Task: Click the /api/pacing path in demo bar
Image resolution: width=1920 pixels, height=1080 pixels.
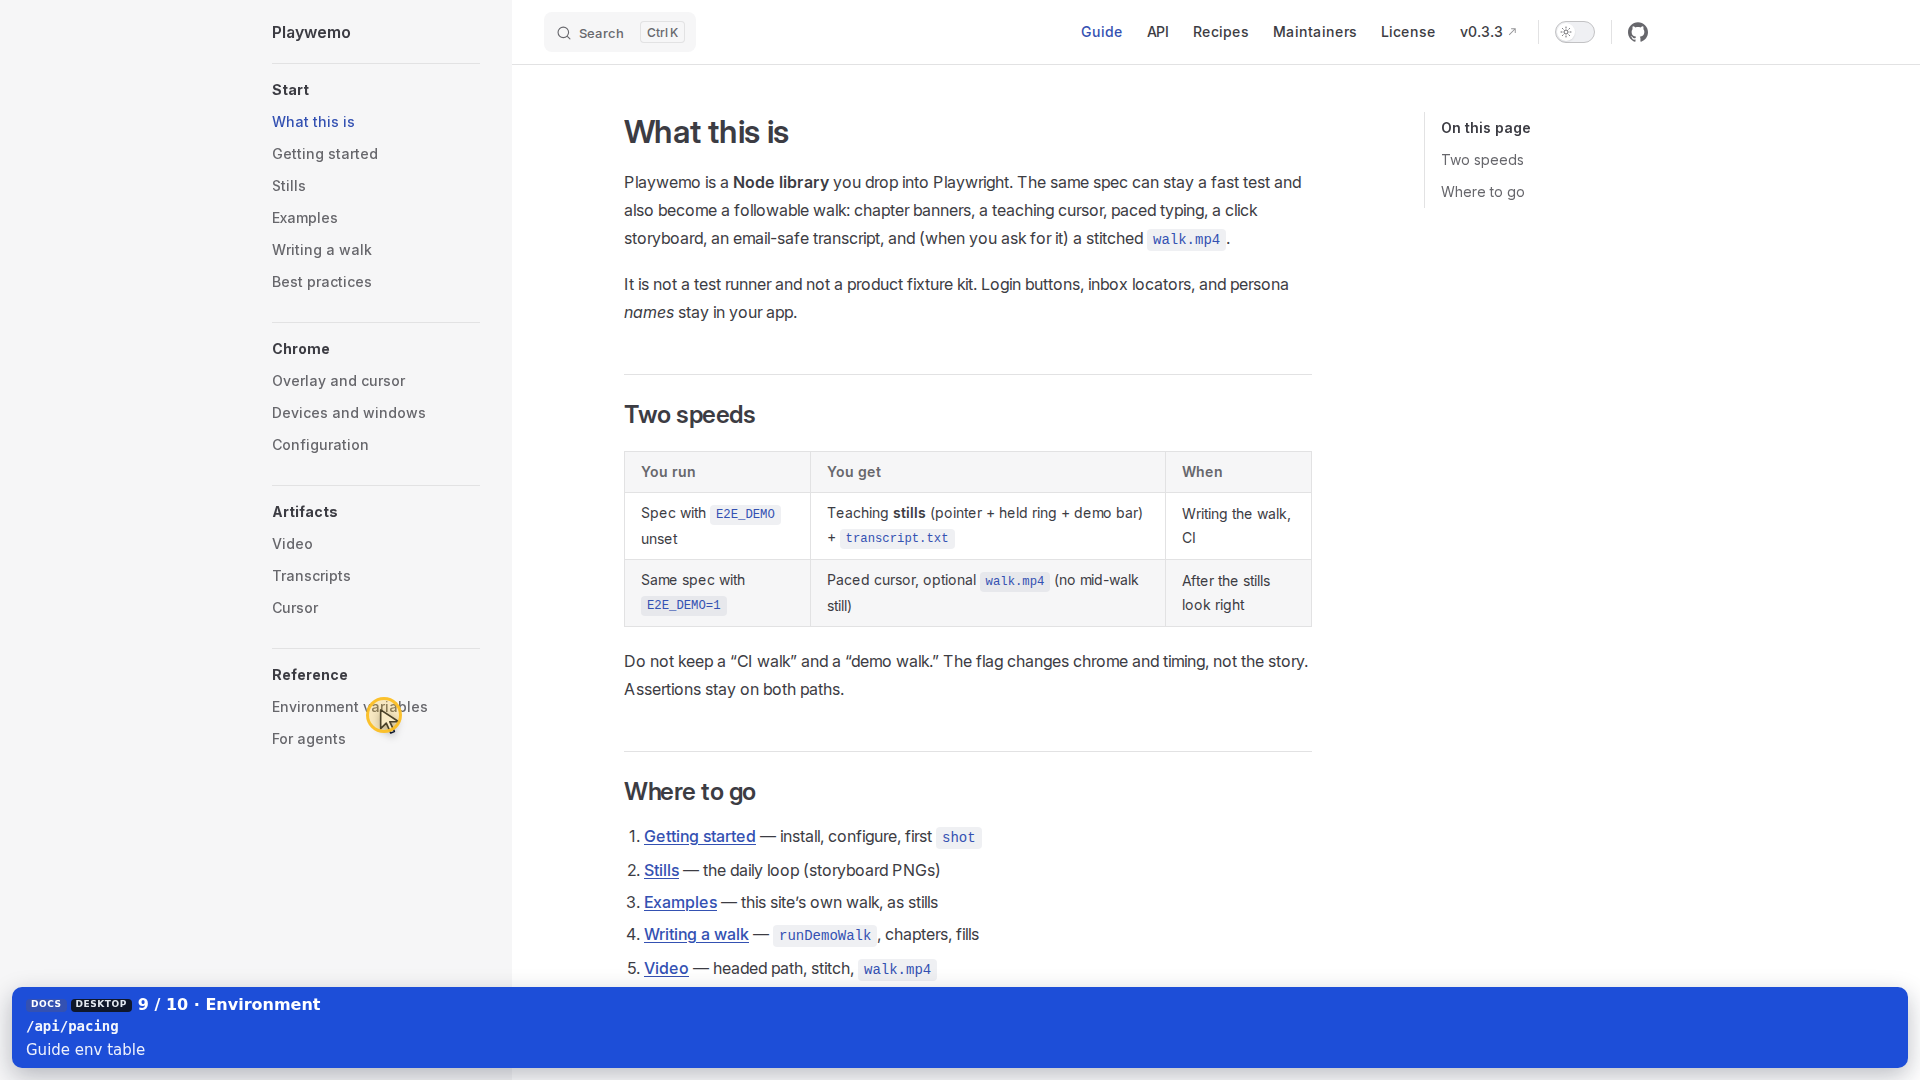Action: click(72, 1026)
